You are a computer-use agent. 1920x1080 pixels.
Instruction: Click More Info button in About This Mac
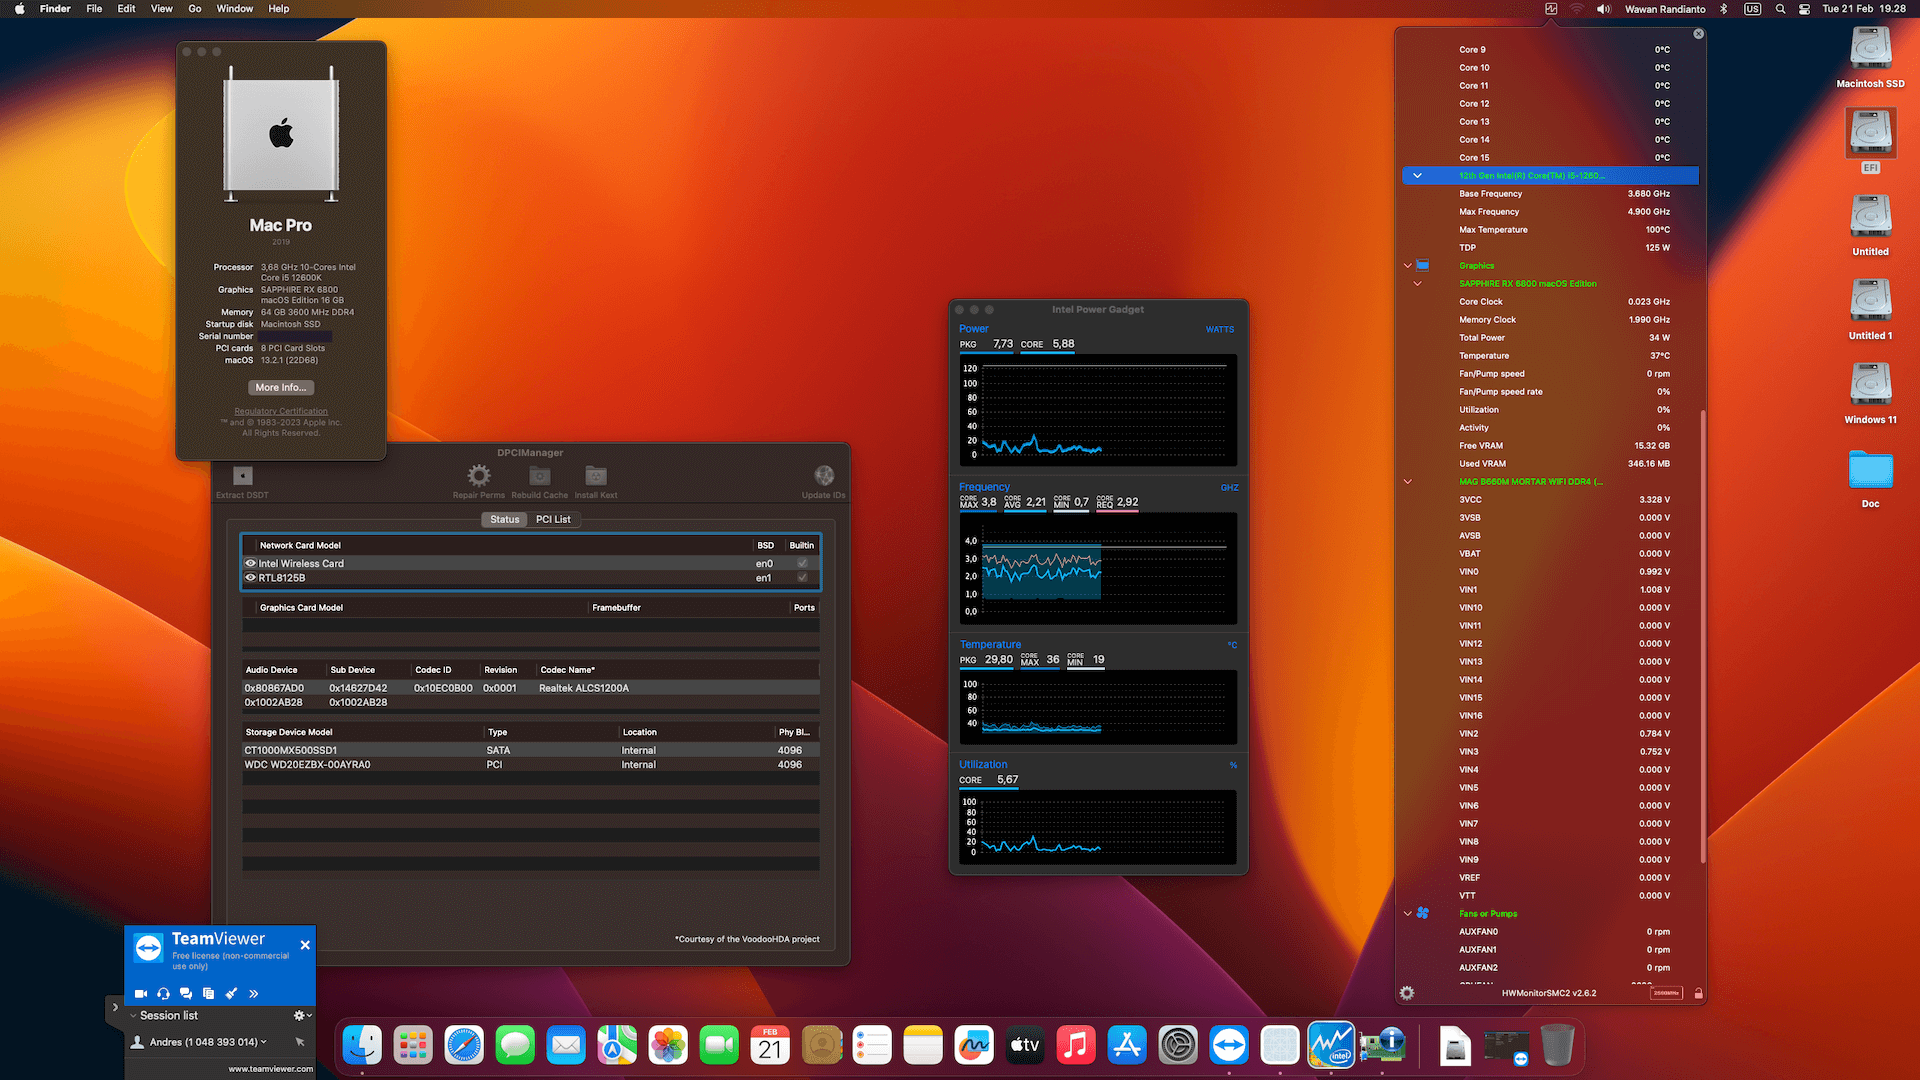tap(281, 387)
